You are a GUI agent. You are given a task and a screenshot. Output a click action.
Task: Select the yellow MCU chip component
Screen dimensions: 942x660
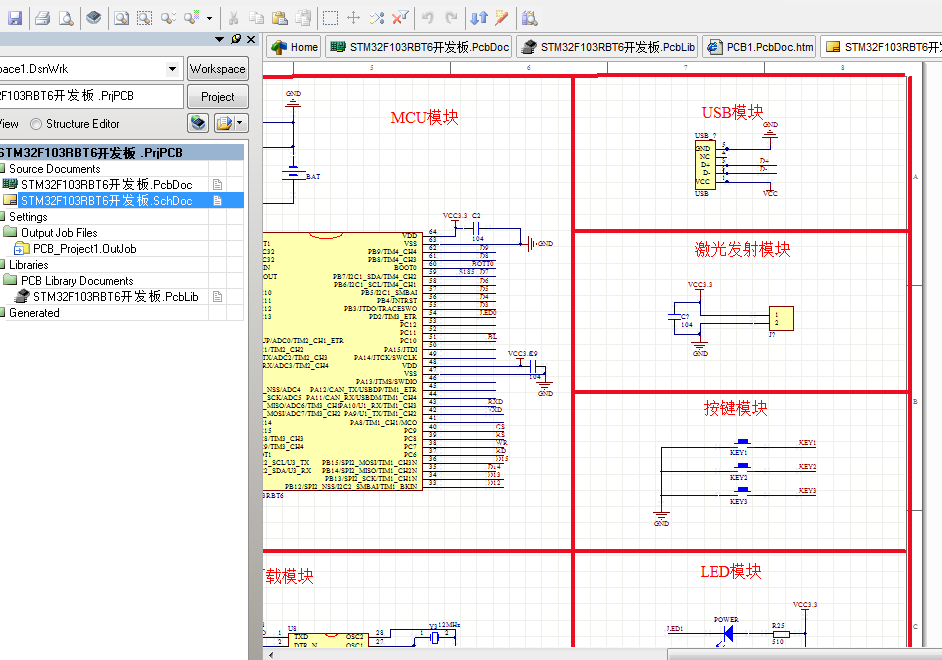342,362
